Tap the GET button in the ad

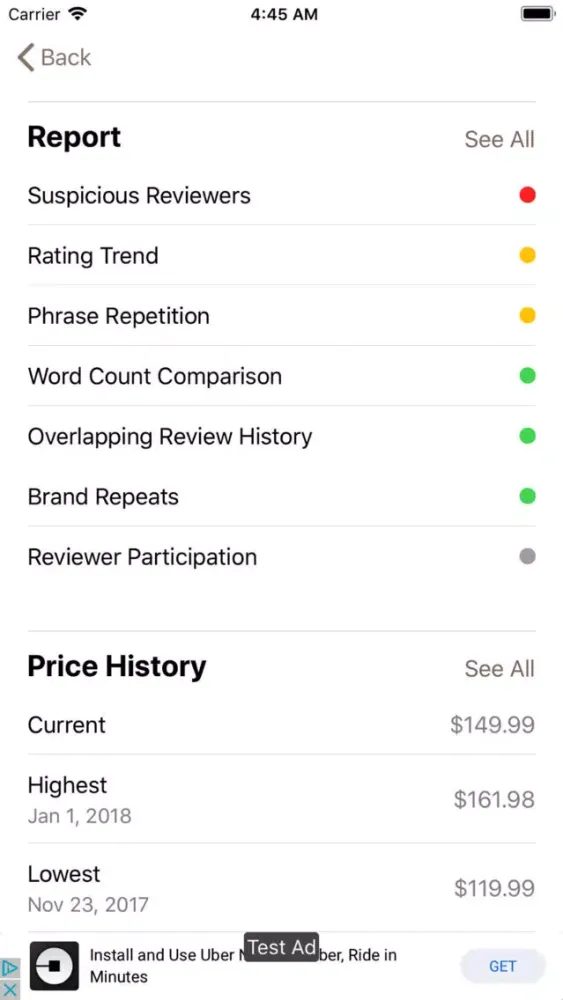coord(502,966)
